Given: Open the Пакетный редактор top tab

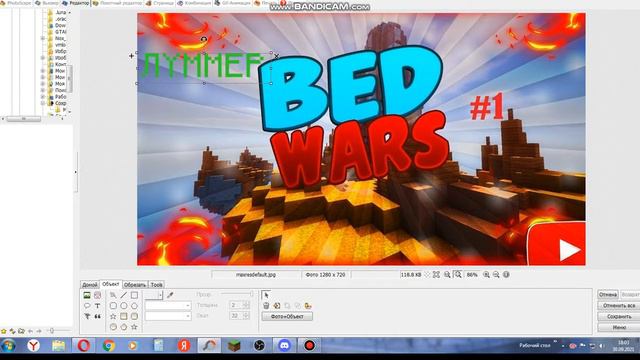Looking at the screenshot, I should (118, 3).
